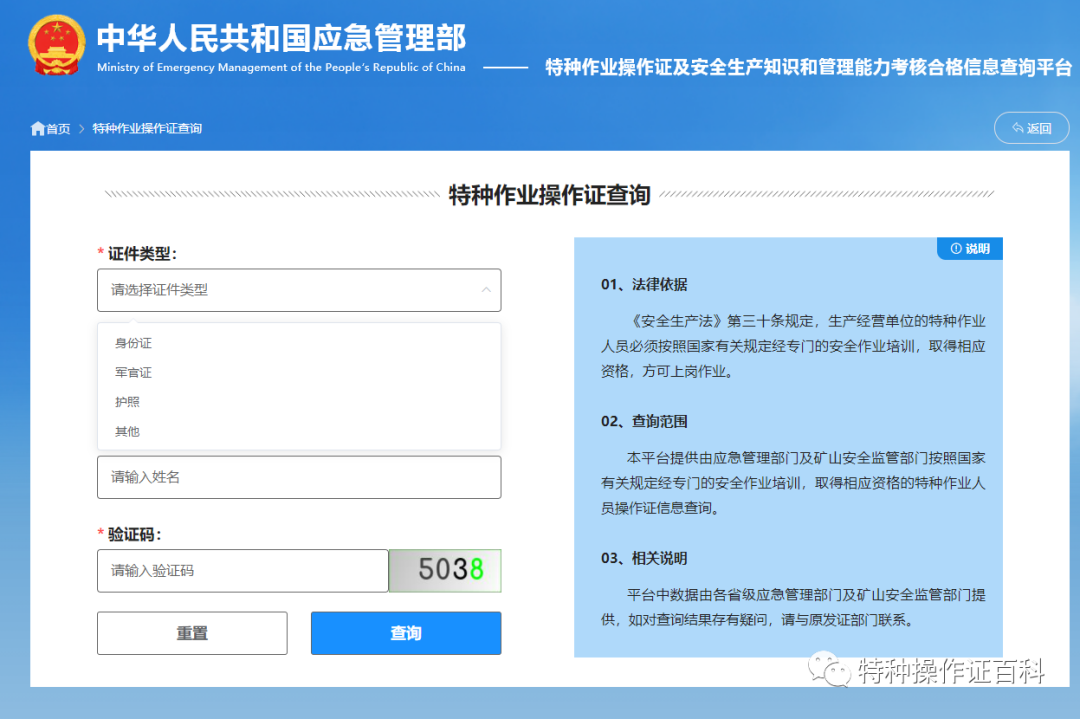Viewport: 1080px width, 719px height.
Task: Click the 证件类型 label
Action: (142, 254)
